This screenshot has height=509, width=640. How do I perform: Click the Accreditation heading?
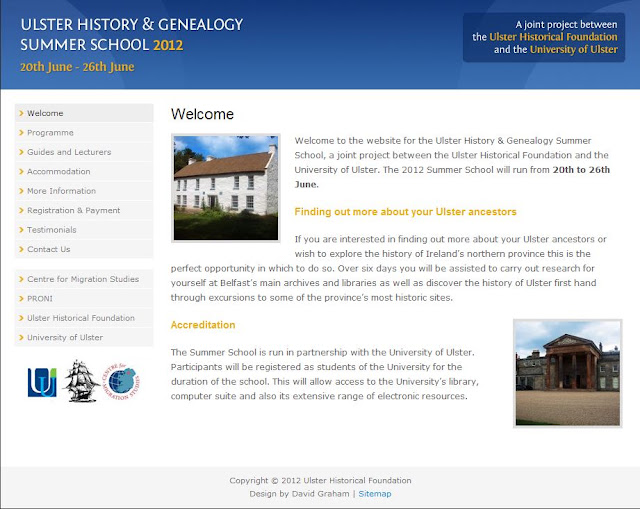203,325
